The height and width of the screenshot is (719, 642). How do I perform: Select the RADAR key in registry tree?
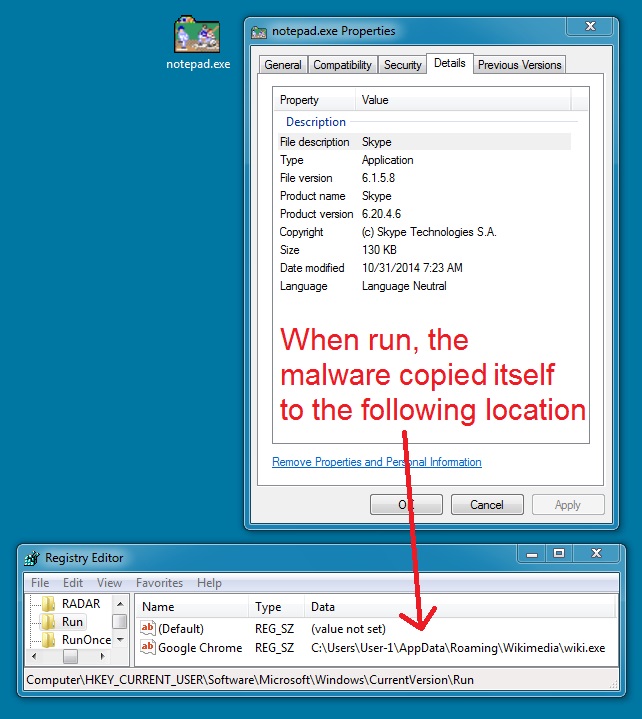click(81, 604)
